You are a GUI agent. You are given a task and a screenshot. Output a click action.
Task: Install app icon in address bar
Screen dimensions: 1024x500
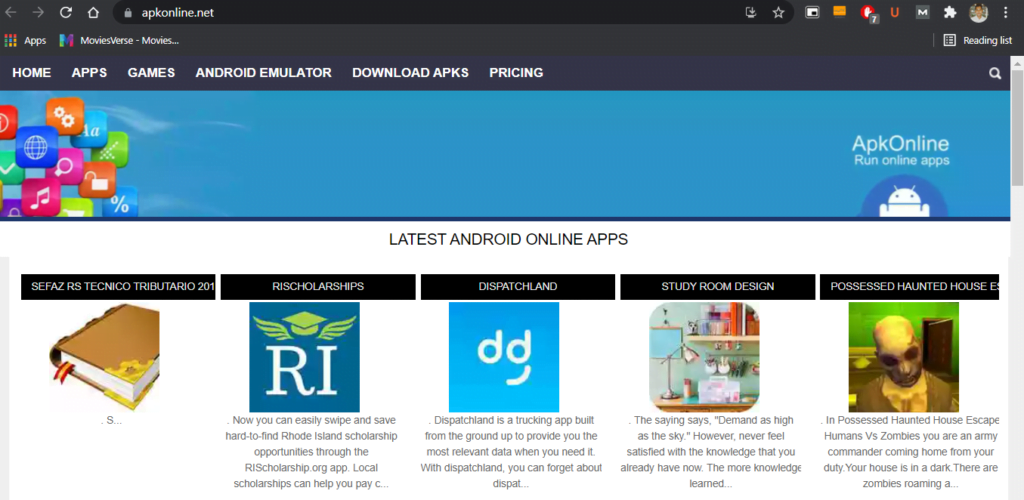pyautogui.click(x=752, y=12)
